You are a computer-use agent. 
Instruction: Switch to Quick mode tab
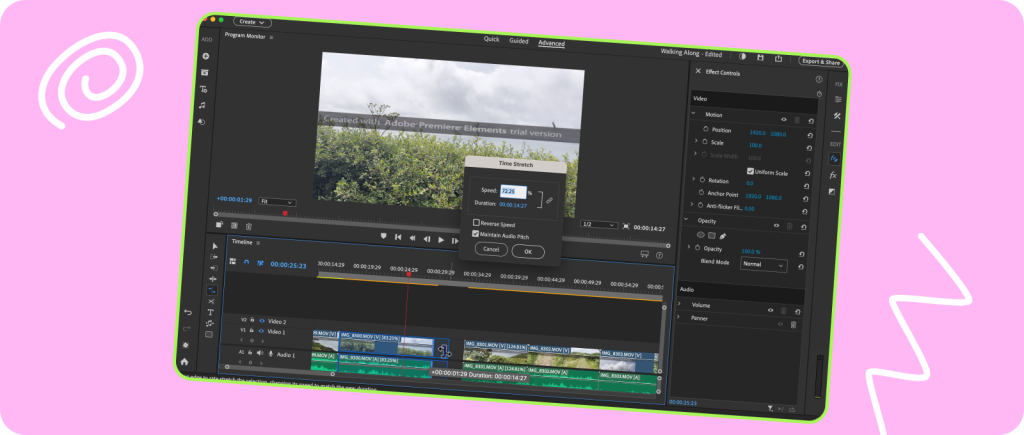click(491, 39)
